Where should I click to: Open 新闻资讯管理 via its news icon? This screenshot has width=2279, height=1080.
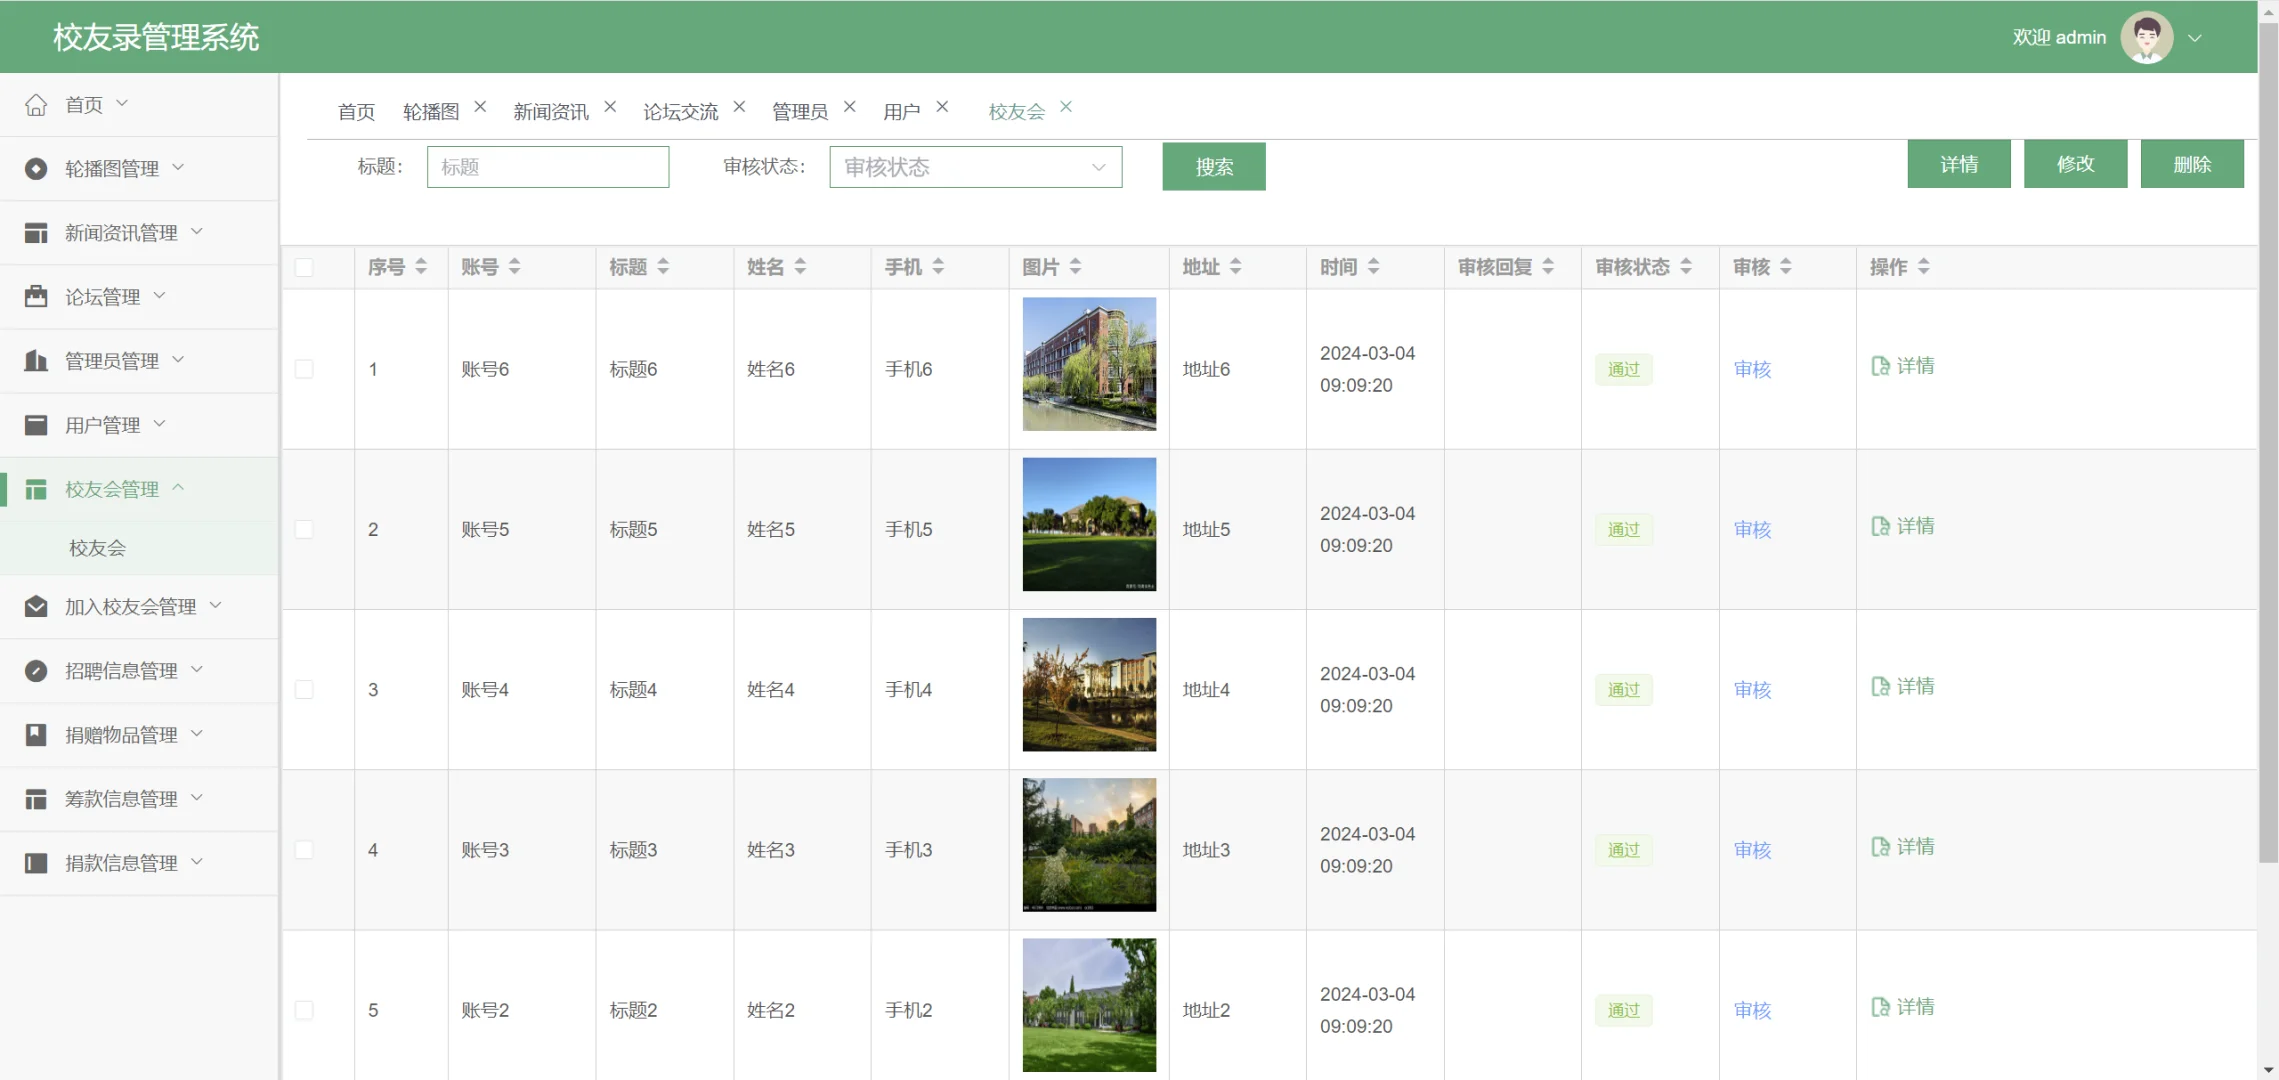(36, 232)
